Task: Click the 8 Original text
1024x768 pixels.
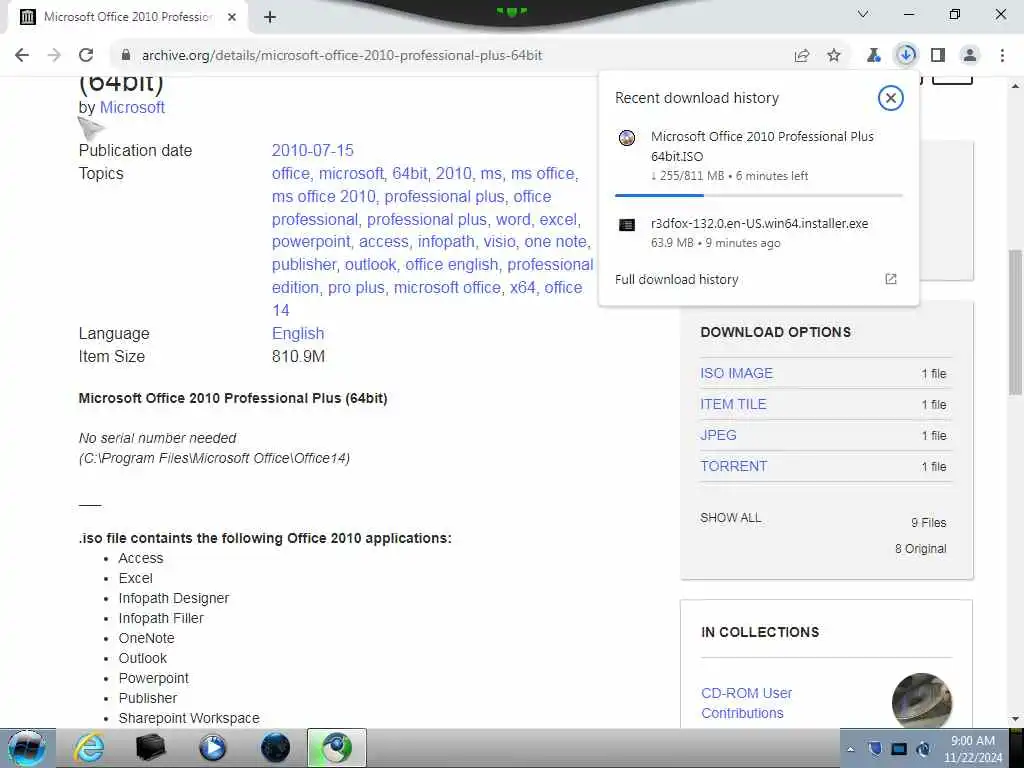Action: 920,549
